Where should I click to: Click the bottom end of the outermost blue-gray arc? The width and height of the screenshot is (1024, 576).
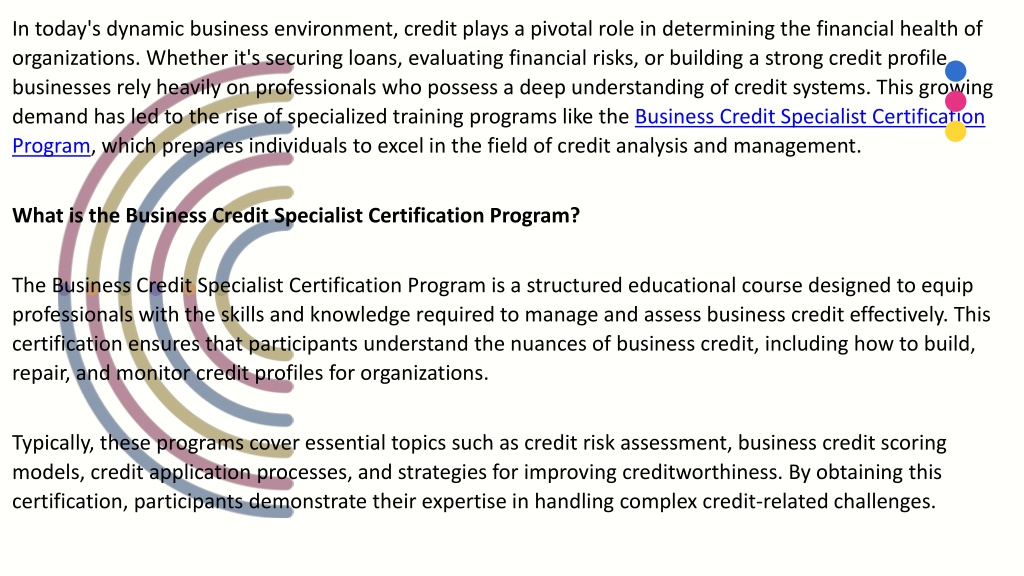(287, 511)
